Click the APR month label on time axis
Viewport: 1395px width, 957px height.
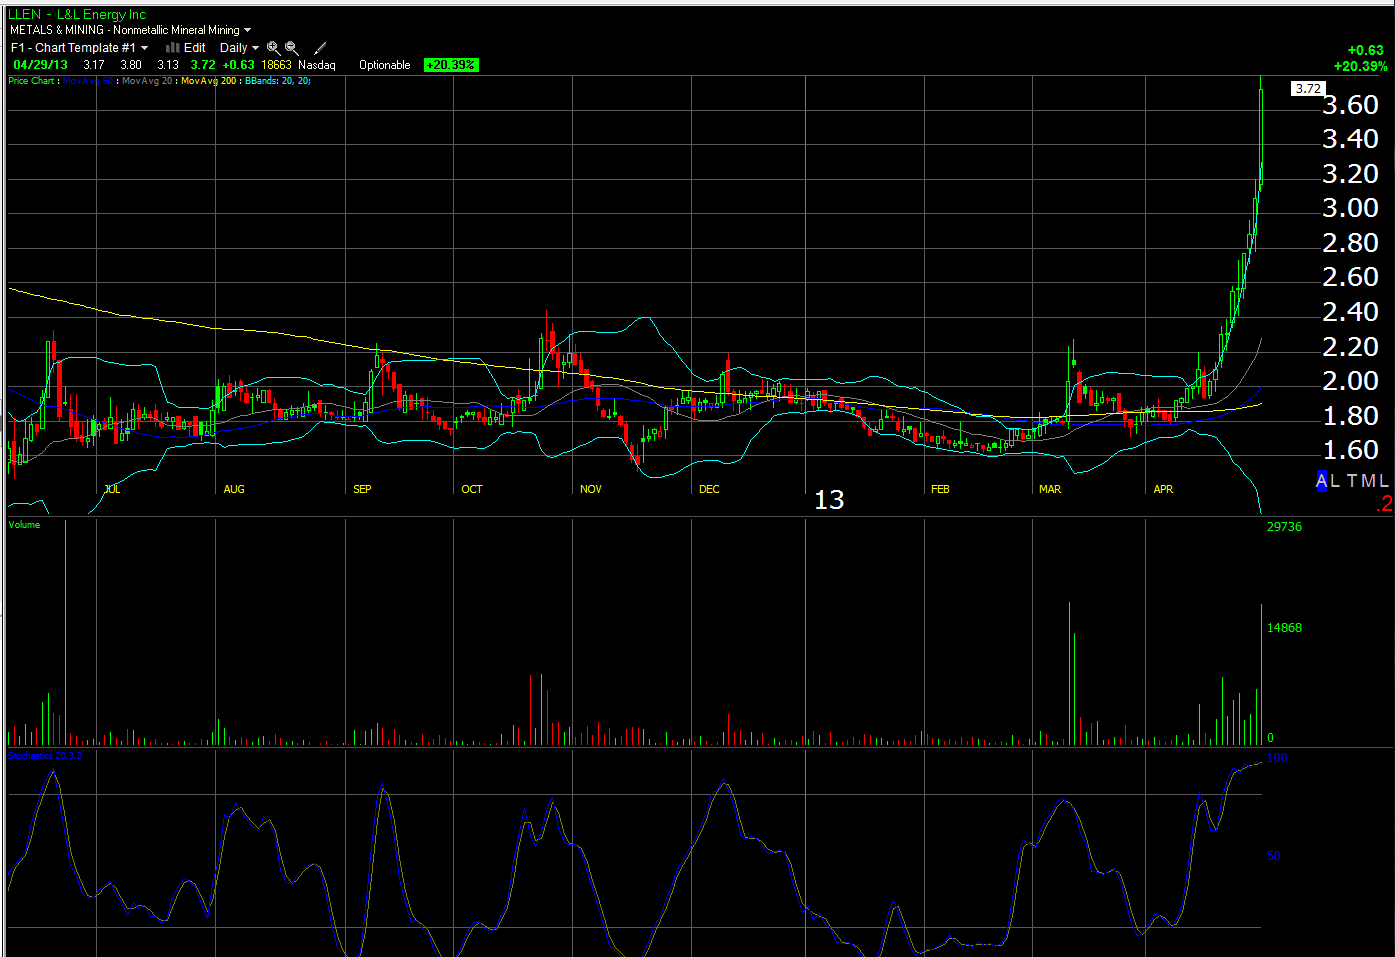(x=1163, y=489)
